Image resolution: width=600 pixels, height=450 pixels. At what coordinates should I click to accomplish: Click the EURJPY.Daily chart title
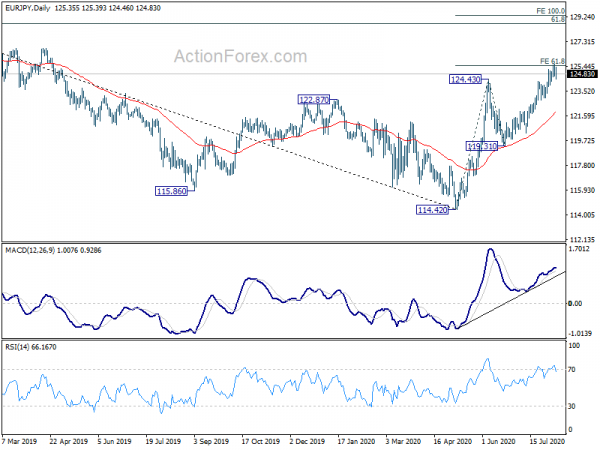pyautogui.click(x=28, y=8)
